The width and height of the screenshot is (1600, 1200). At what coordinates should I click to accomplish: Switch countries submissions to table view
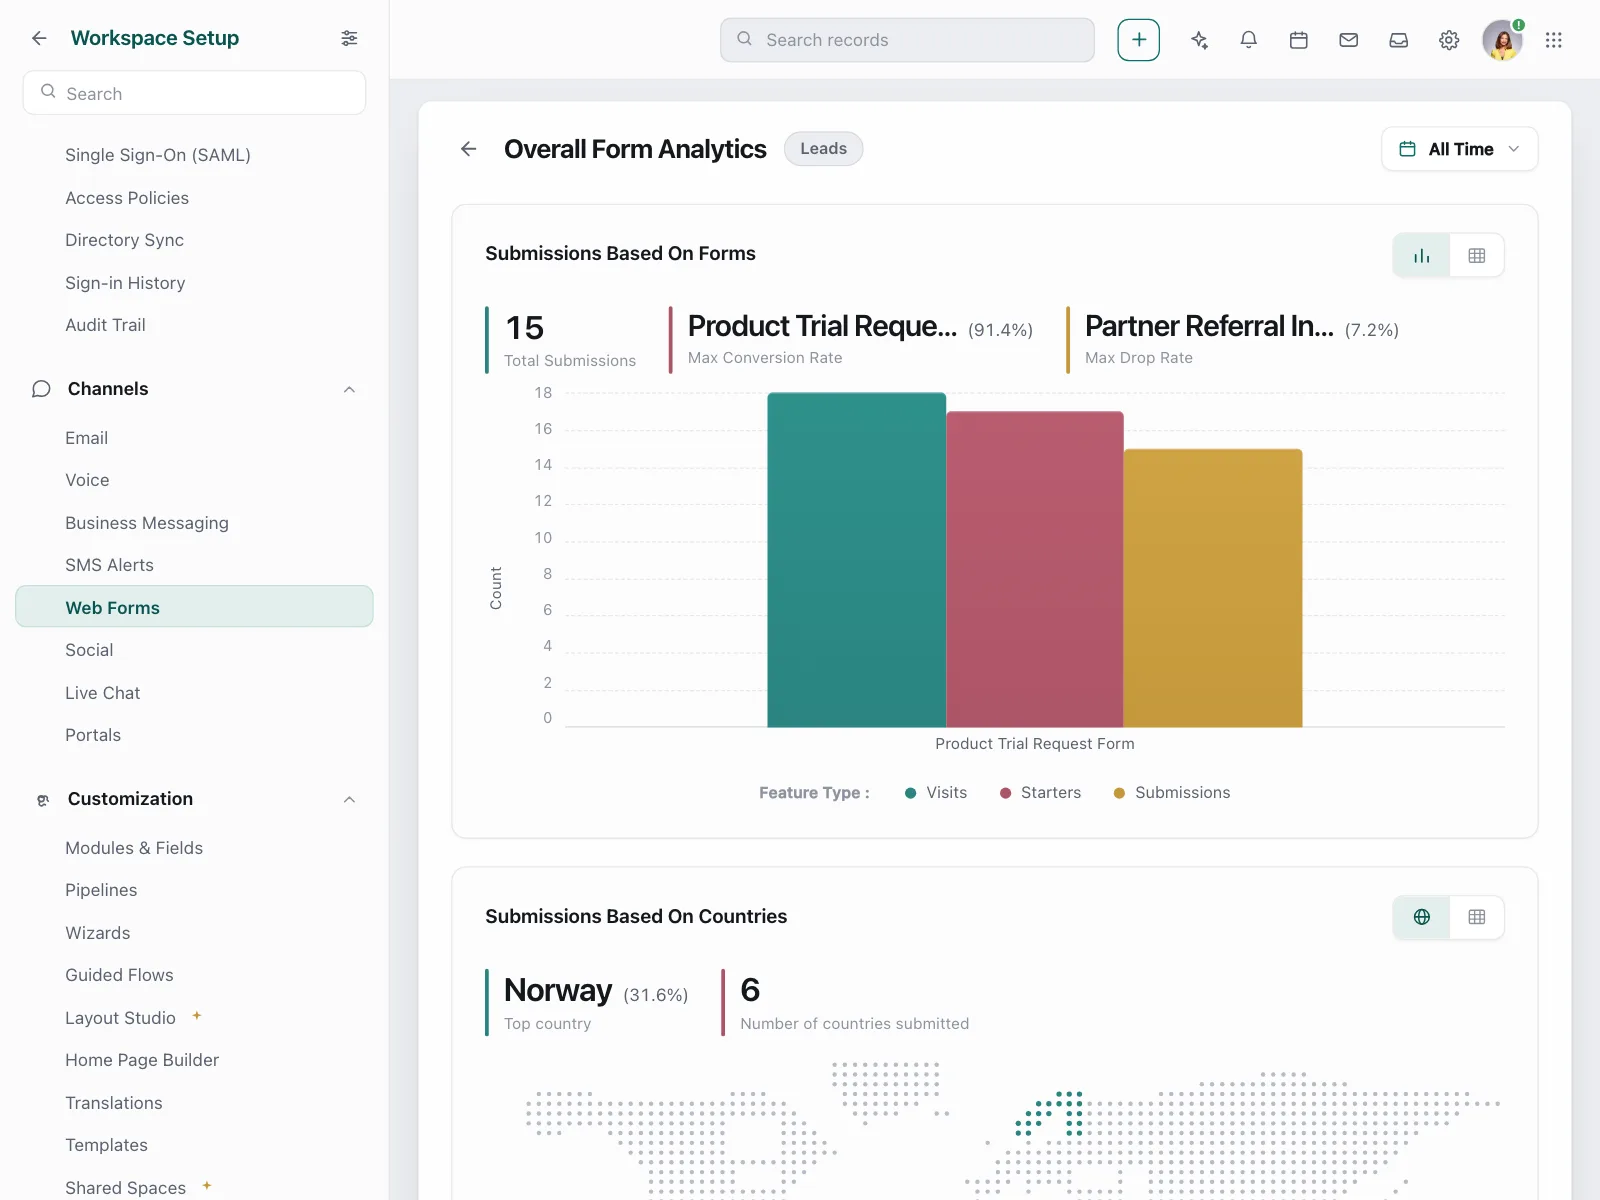(1477, 917)
